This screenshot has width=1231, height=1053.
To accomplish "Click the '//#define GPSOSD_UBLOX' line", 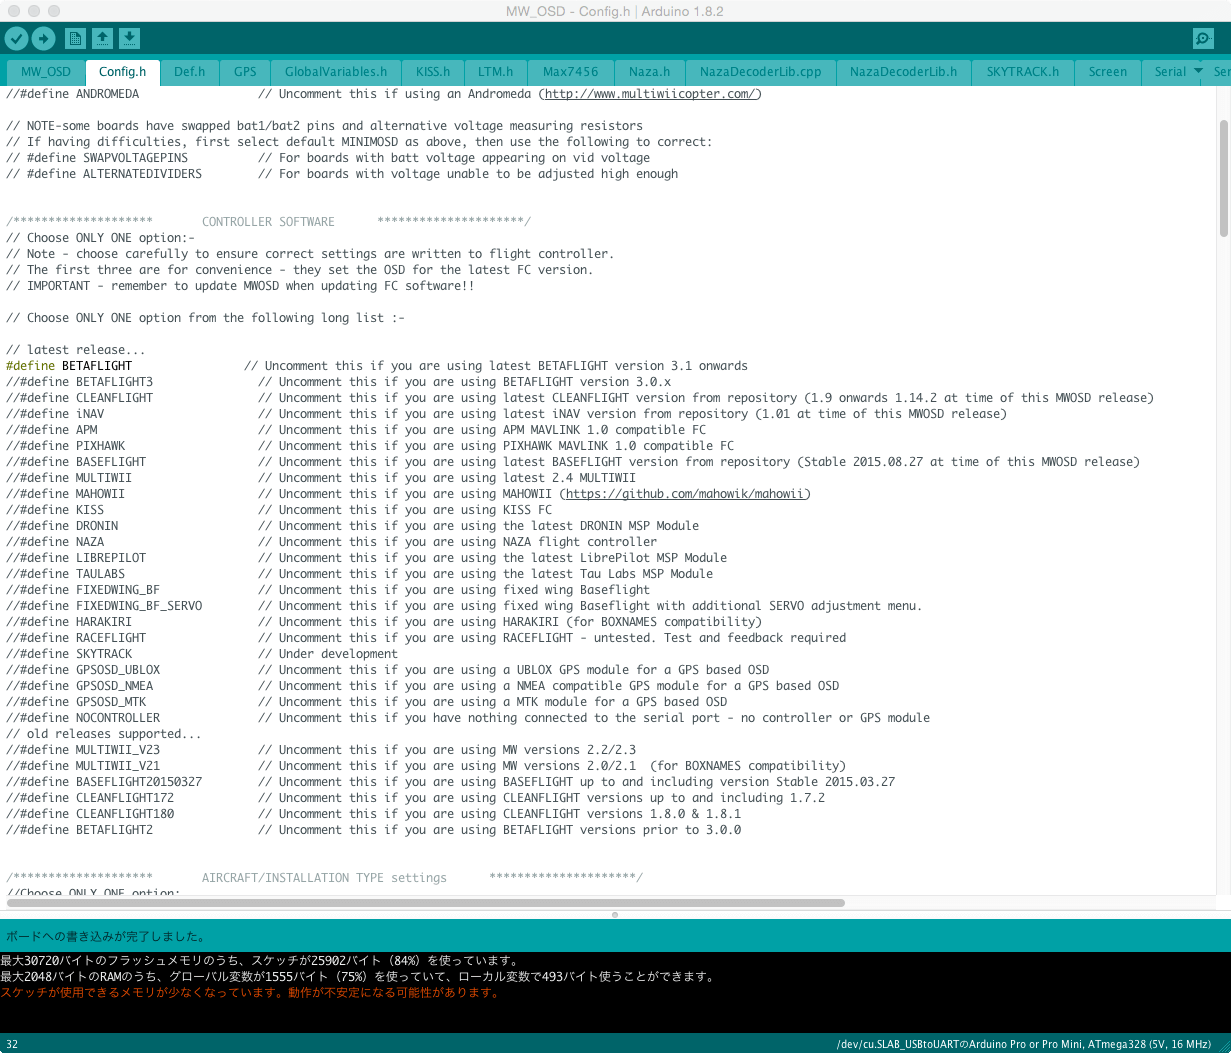I will click(x=387, y=670).
